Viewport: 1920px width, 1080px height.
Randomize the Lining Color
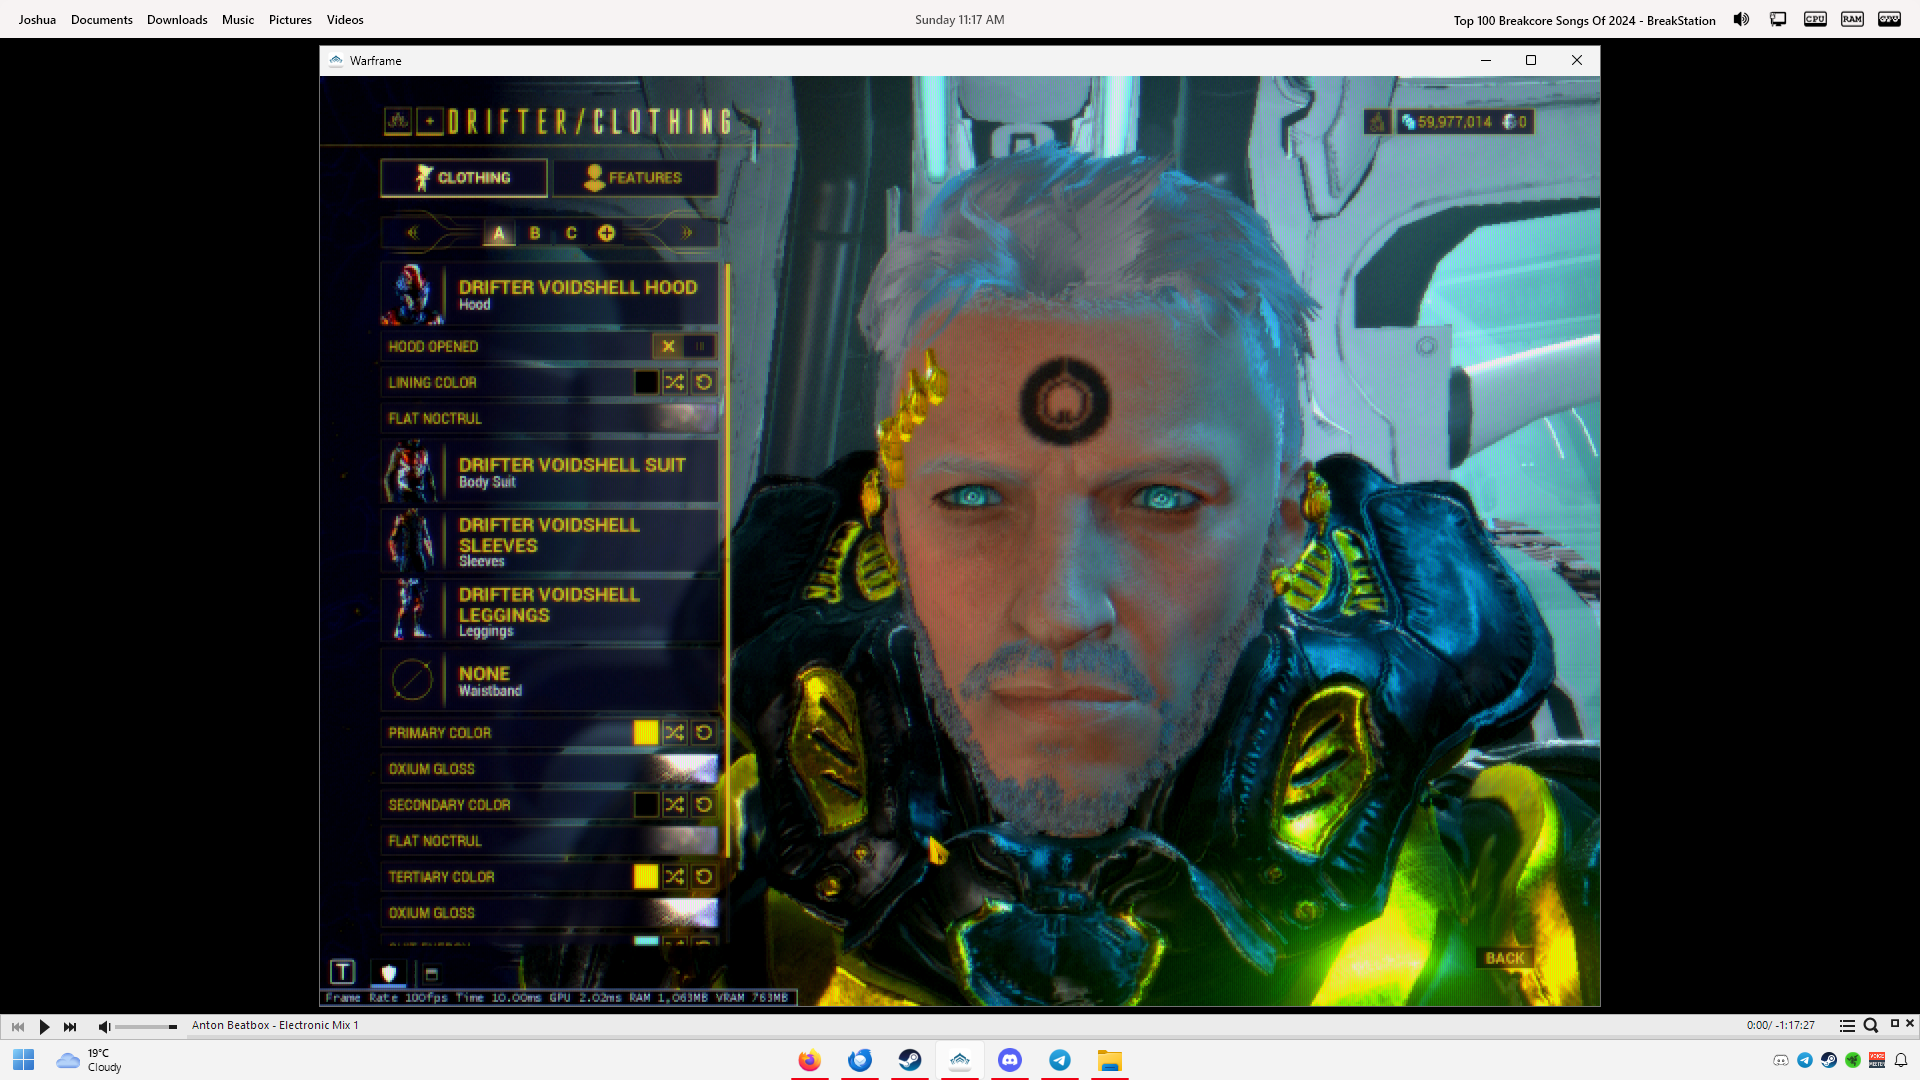(x=675, y=382)
